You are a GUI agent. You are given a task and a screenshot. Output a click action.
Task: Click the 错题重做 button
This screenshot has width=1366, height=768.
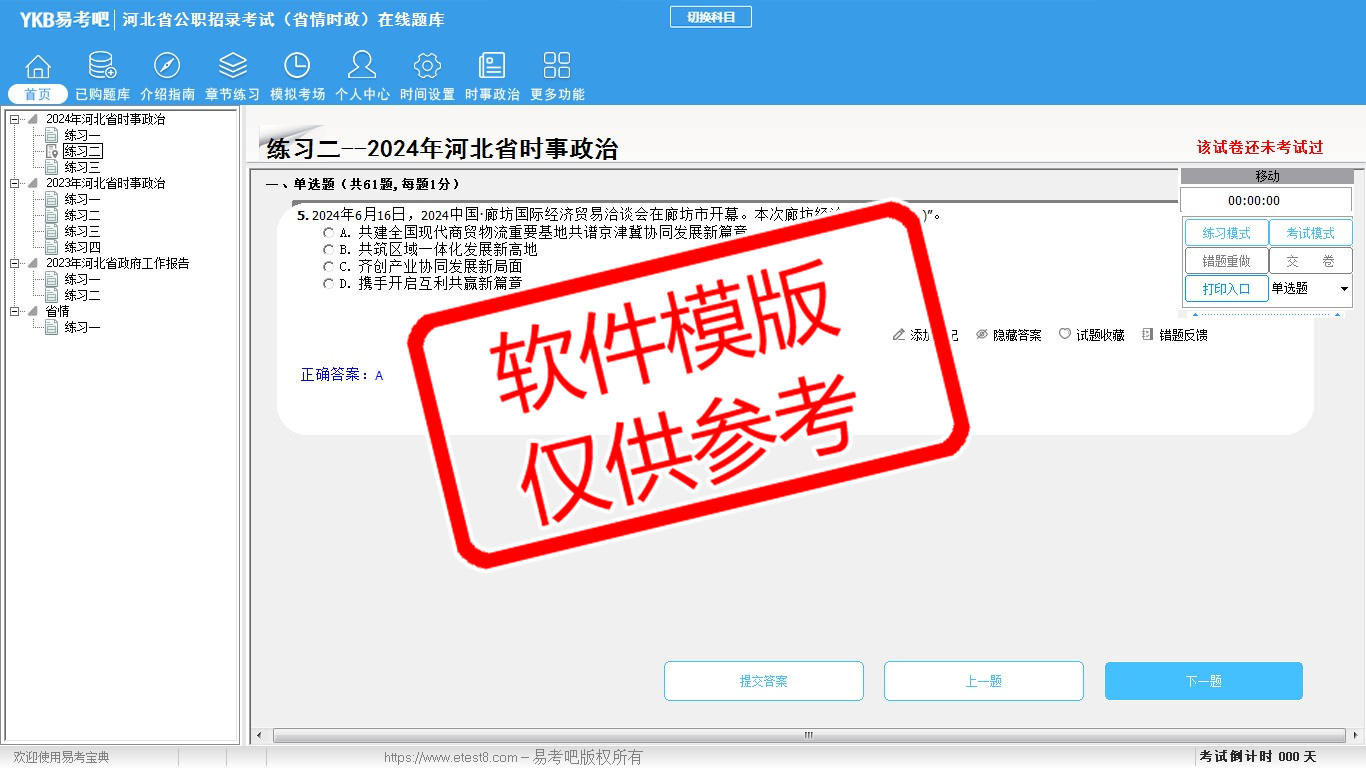click(1226, 261)
